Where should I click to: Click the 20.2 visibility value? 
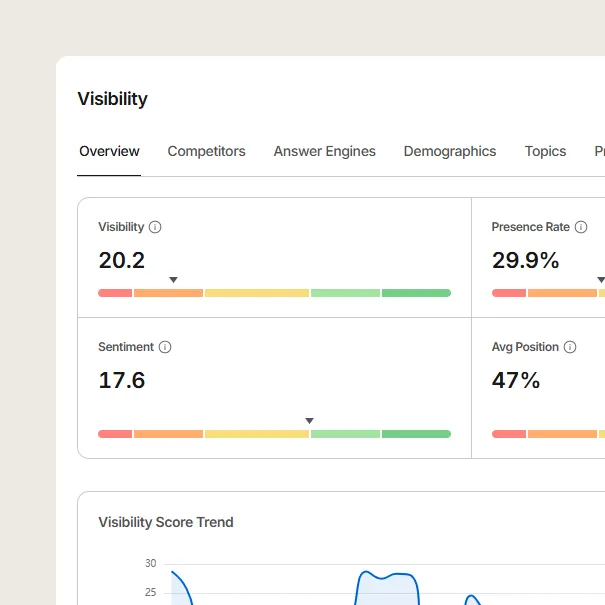pyautogui.click(x=122, y=260)
